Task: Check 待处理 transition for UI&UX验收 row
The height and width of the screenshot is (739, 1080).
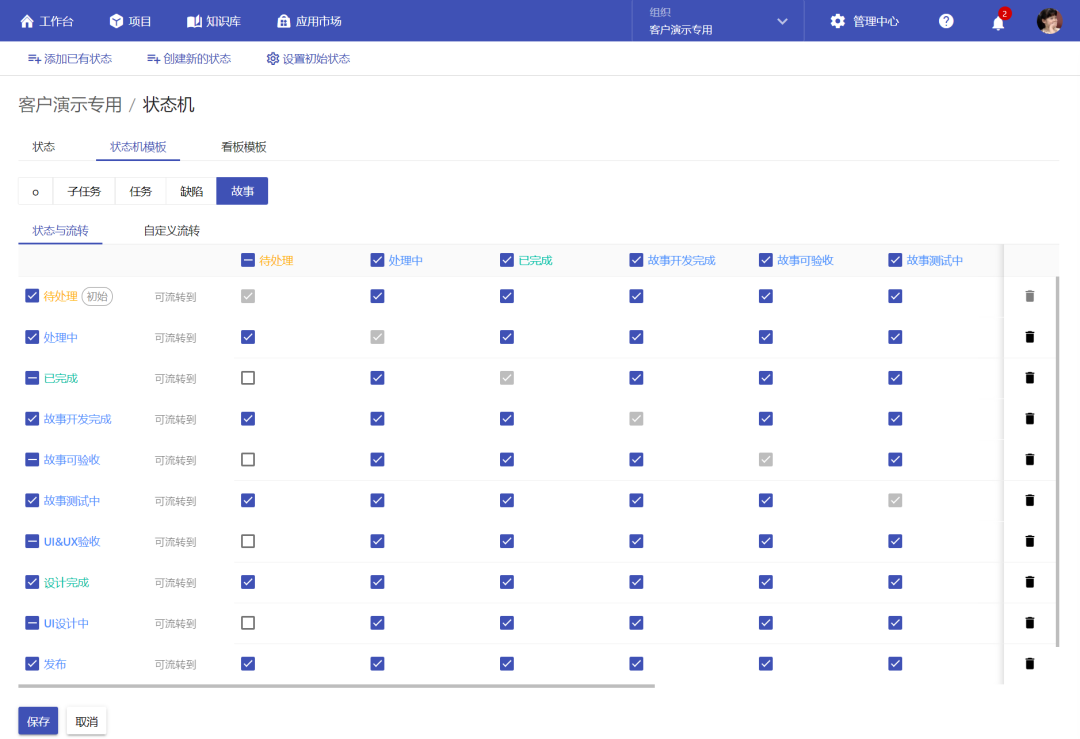Action: (x=248, y=541)
